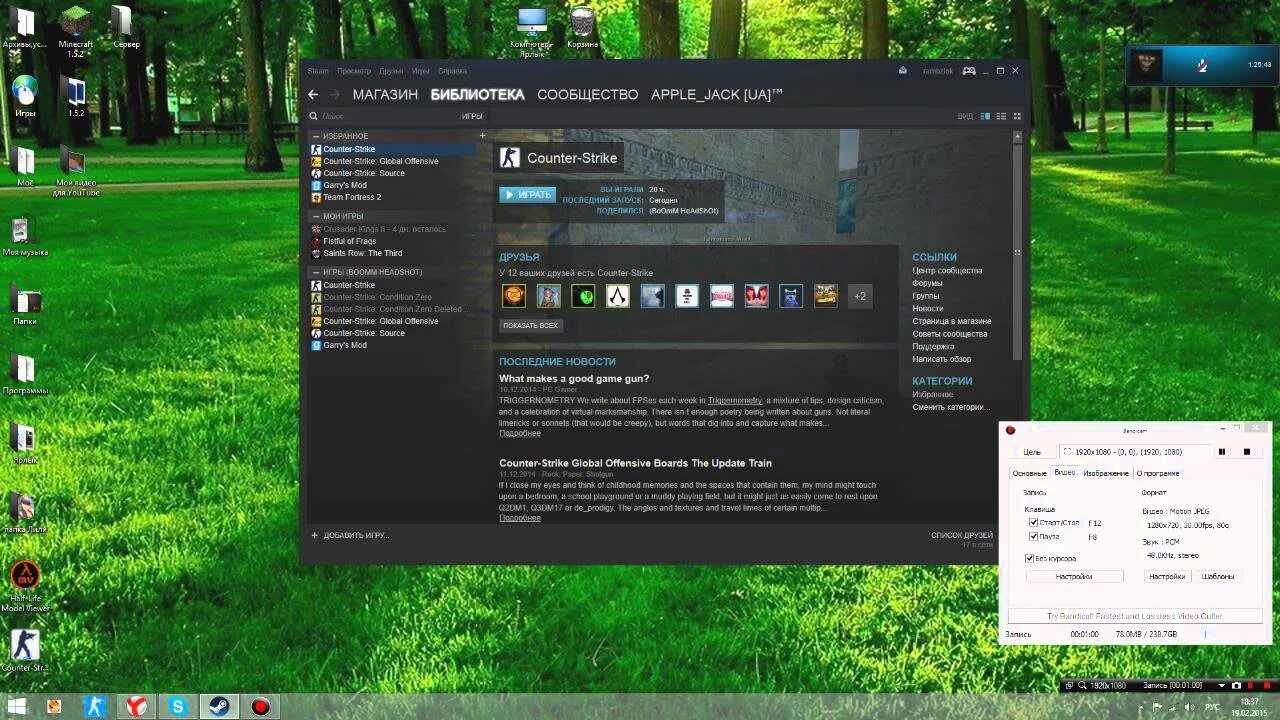
Task: Go to the МАГАЗИН section
Action: [385, 95]
